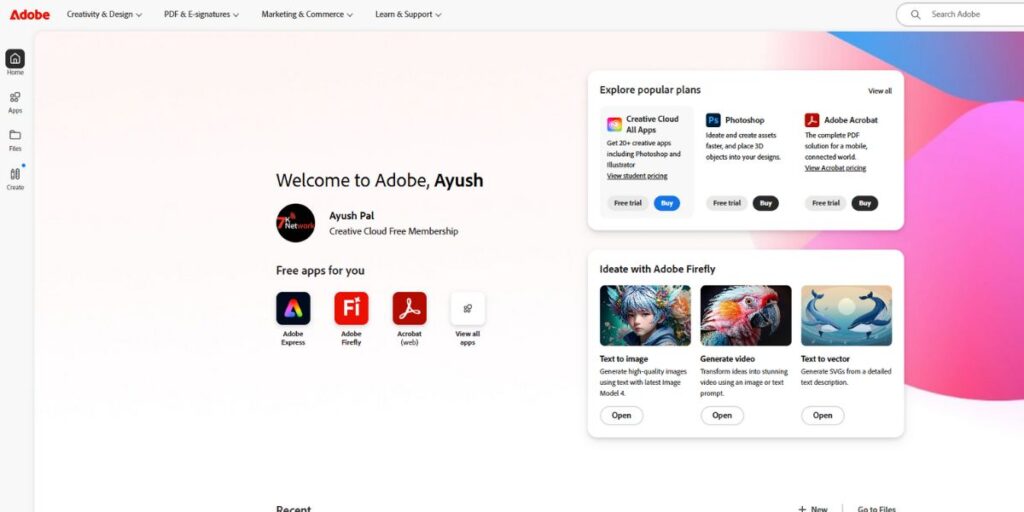The width and height of the screenshot is (1024, 512).
Task: Click the Text to vector whales thumbnail
Action: point(846,315)
